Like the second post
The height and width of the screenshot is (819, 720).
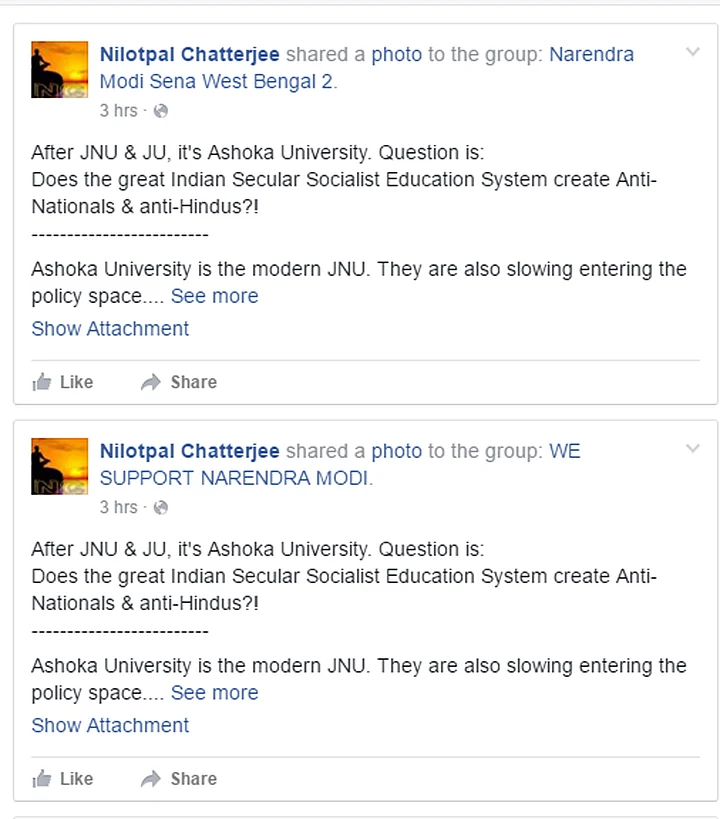(x=63, y=779)
